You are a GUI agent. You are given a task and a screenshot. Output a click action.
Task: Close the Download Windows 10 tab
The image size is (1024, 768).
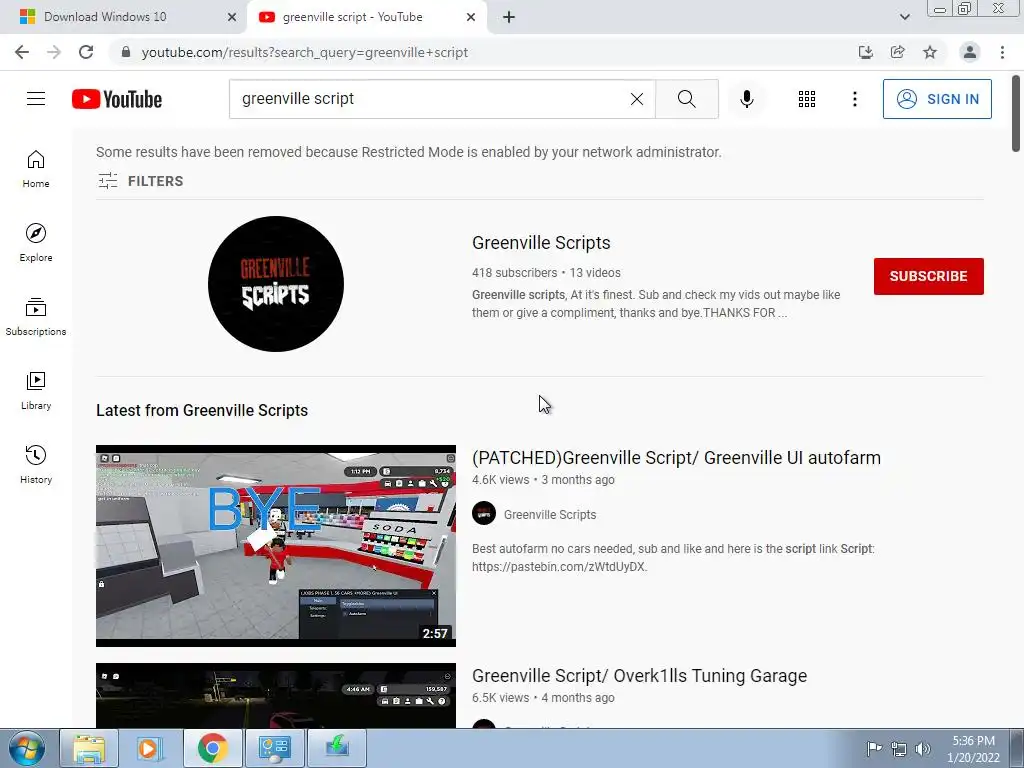(x=232, y=17)
